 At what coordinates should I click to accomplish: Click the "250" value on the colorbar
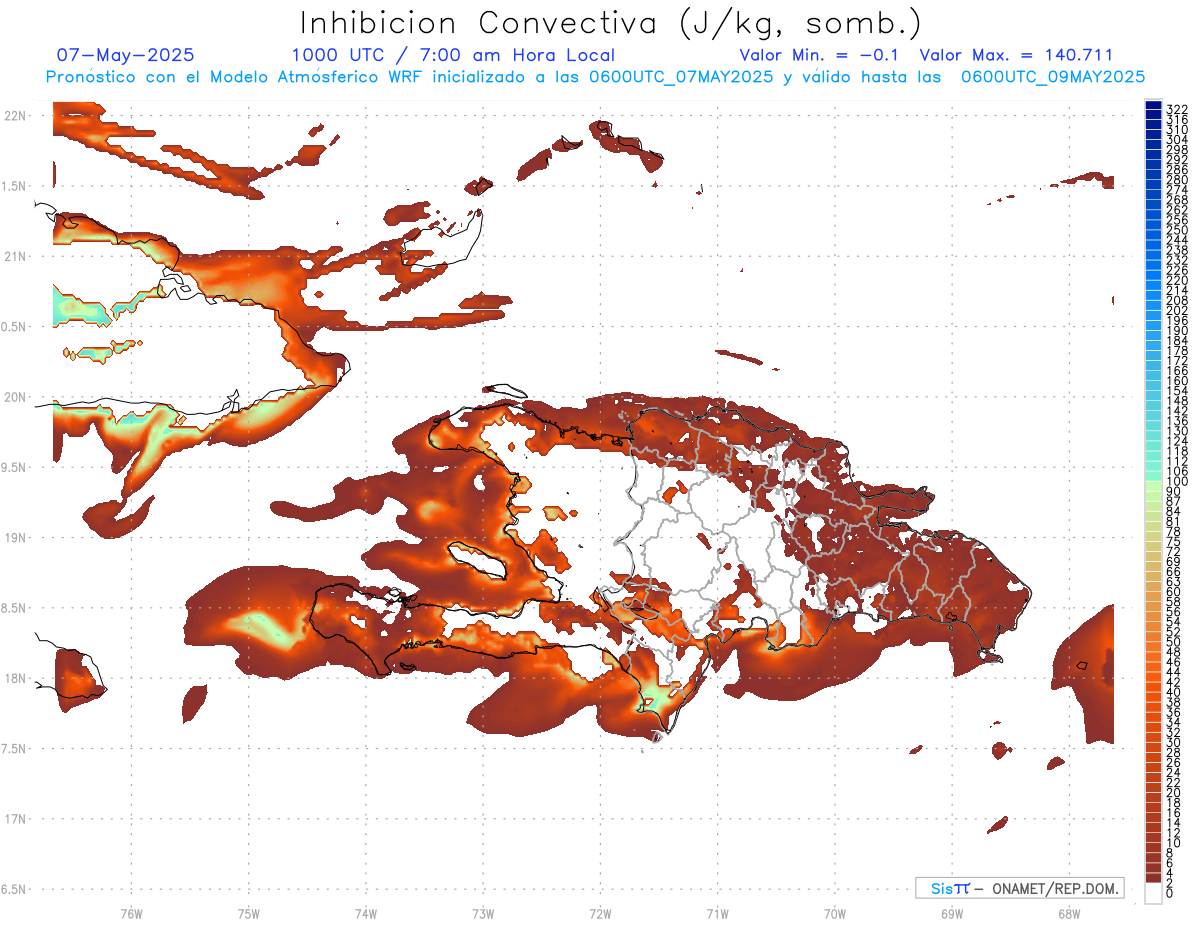tap(1176, 230)
